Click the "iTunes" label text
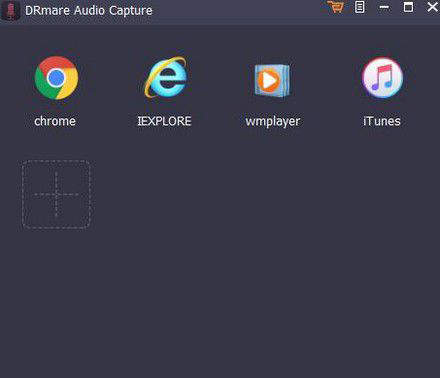440x378 pixels. 382,121
